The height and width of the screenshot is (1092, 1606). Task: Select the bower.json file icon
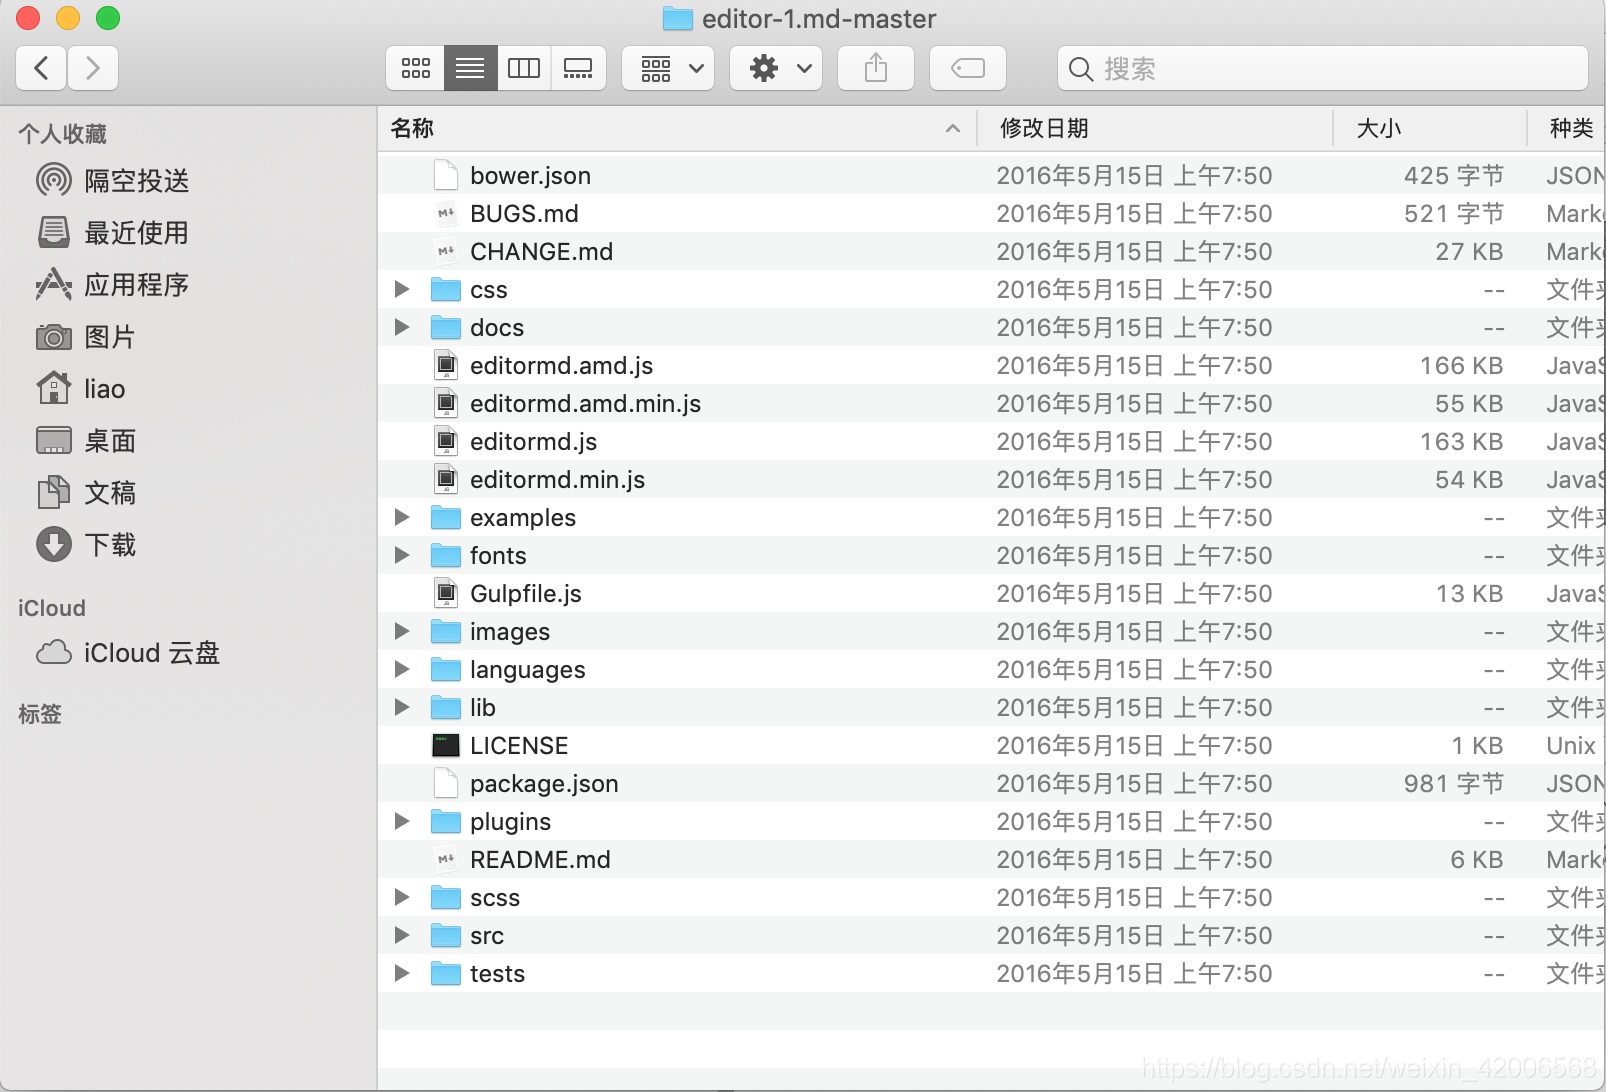446,175
